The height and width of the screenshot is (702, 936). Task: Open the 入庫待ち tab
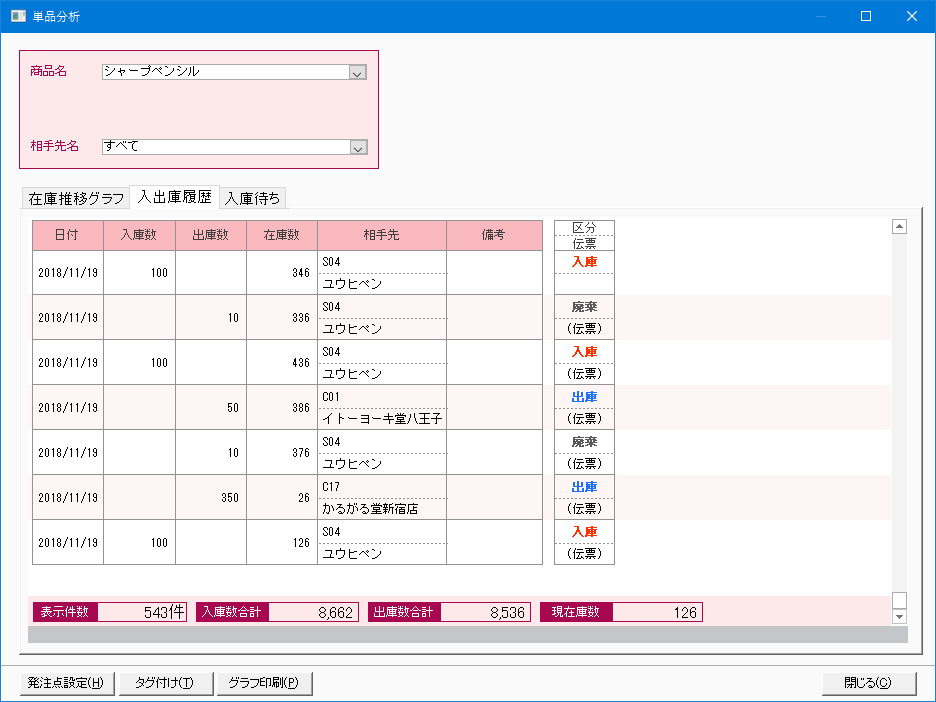click(x=253, y=197)
